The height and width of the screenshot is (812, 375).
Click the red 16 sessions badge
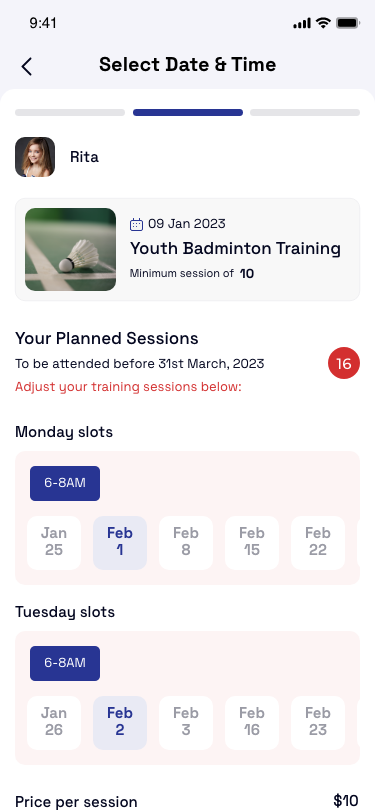point(344,364)
